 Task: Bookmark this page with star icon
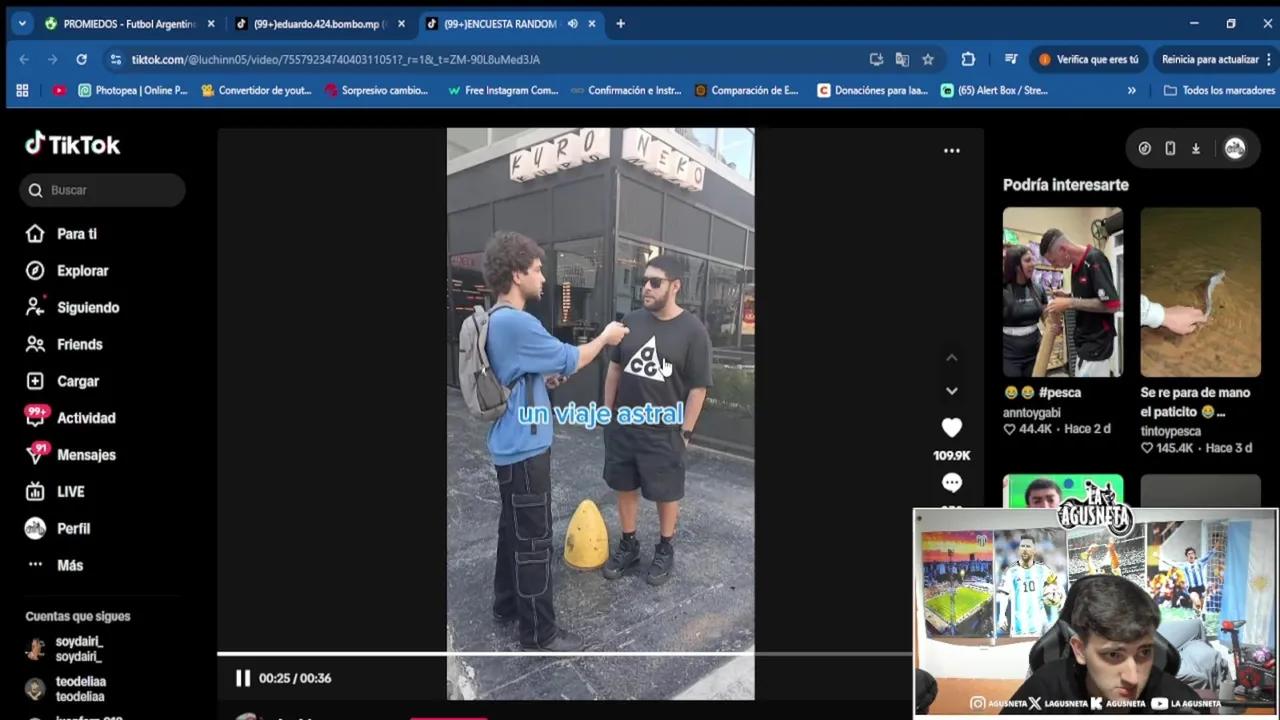coord(928,60)
